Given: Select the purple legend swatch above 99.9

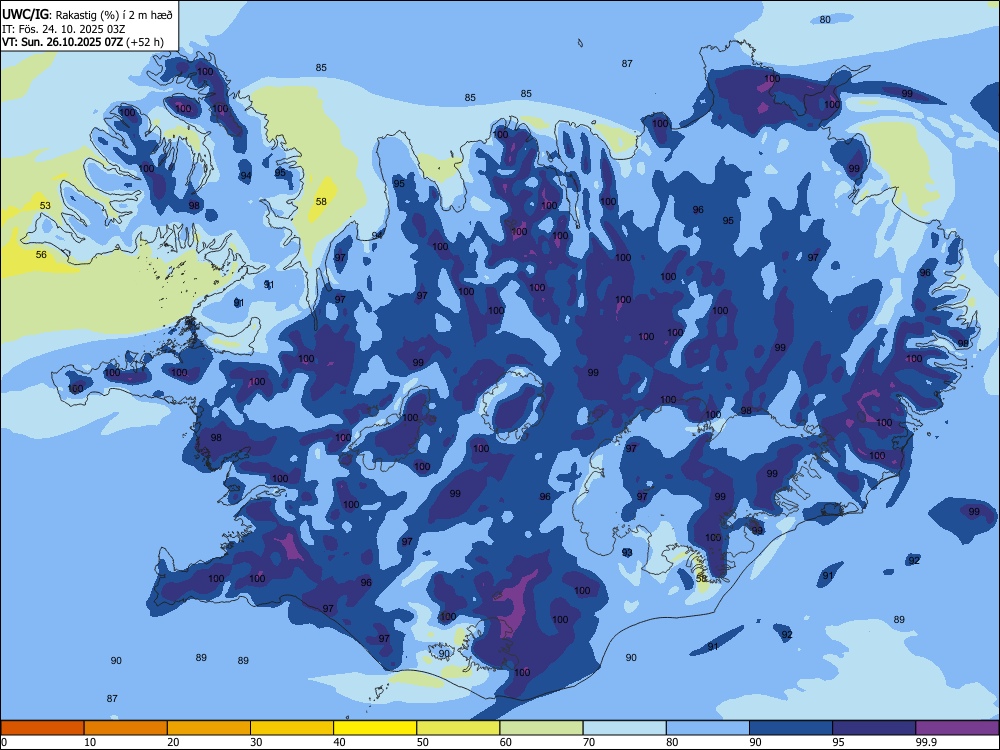Looking at the screenshot, I should pyautogui.click(x=957, y=728).
